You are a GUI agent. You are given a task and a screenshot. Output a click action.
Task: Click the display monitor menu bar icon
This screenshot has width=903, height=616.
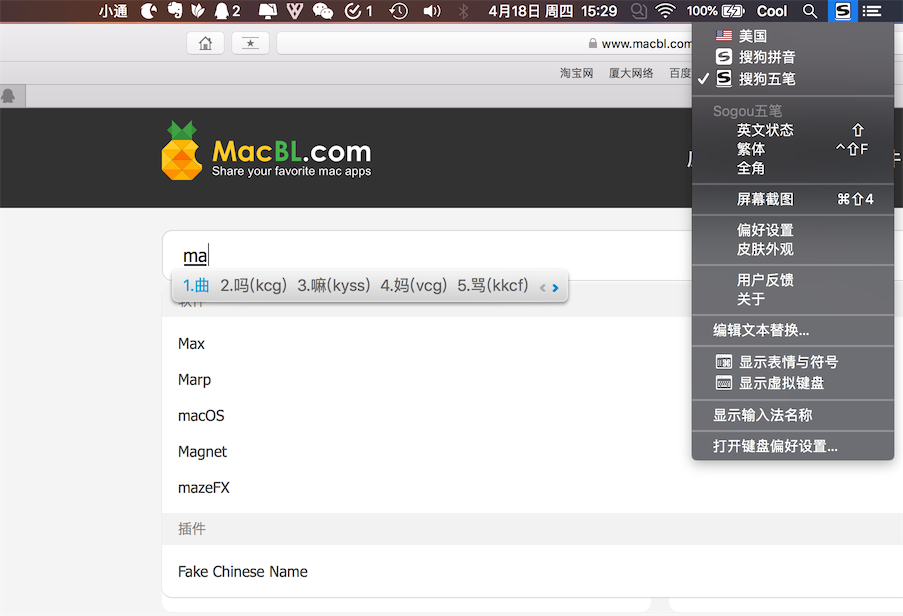point(267,11)
